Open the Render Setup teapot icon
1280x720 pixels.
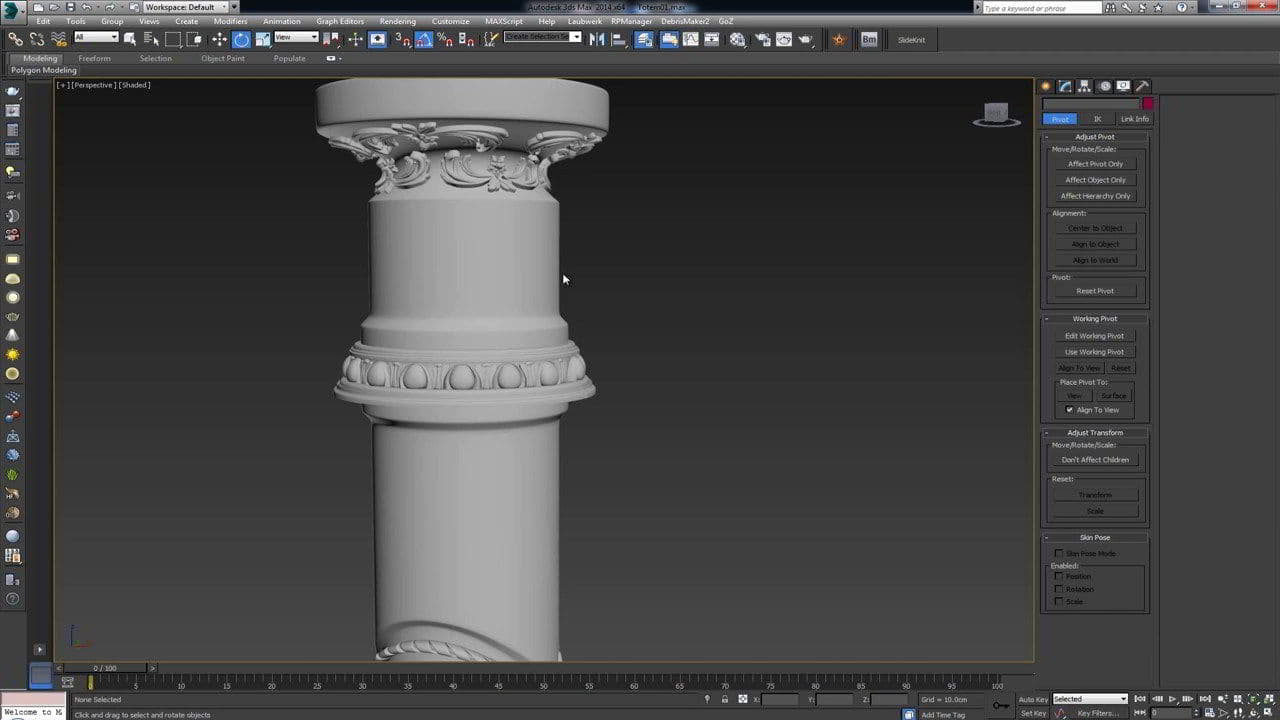pyautogui.click(x=760, y=39)
